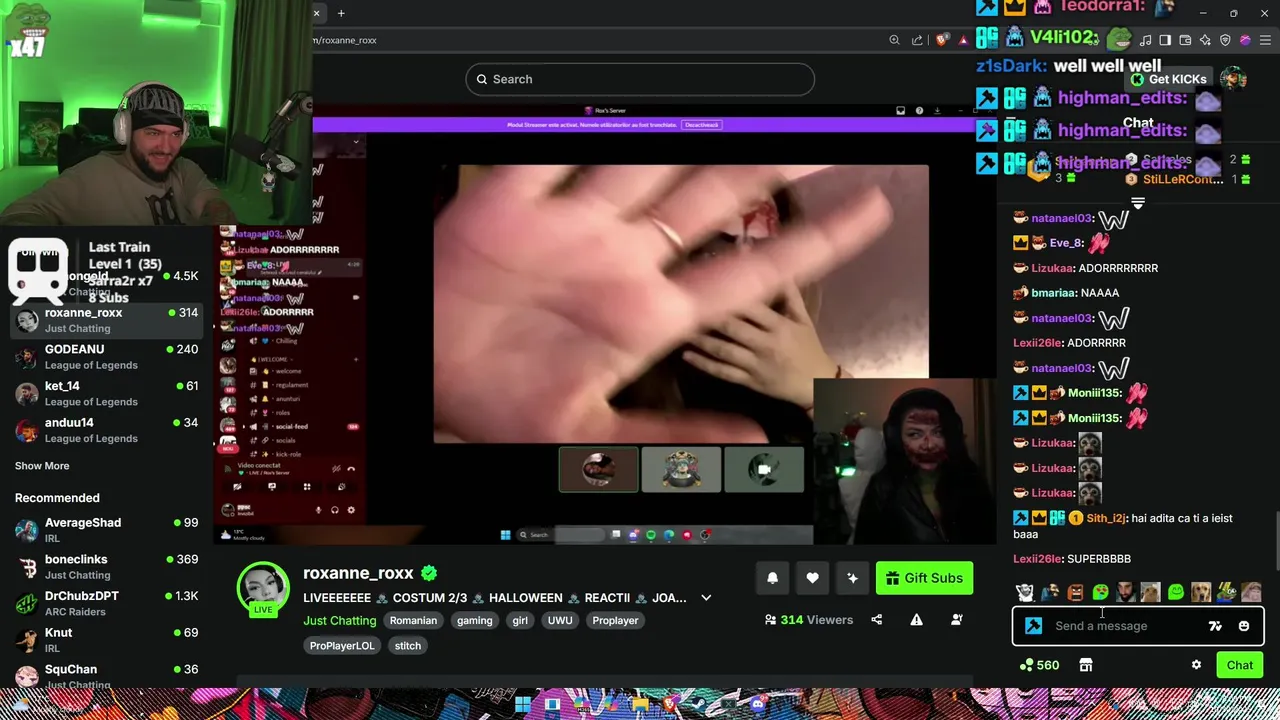This screenshot has height=720, width=1280.
Task: Open Brave browser from the taskbar
Action: click(668, 705)
